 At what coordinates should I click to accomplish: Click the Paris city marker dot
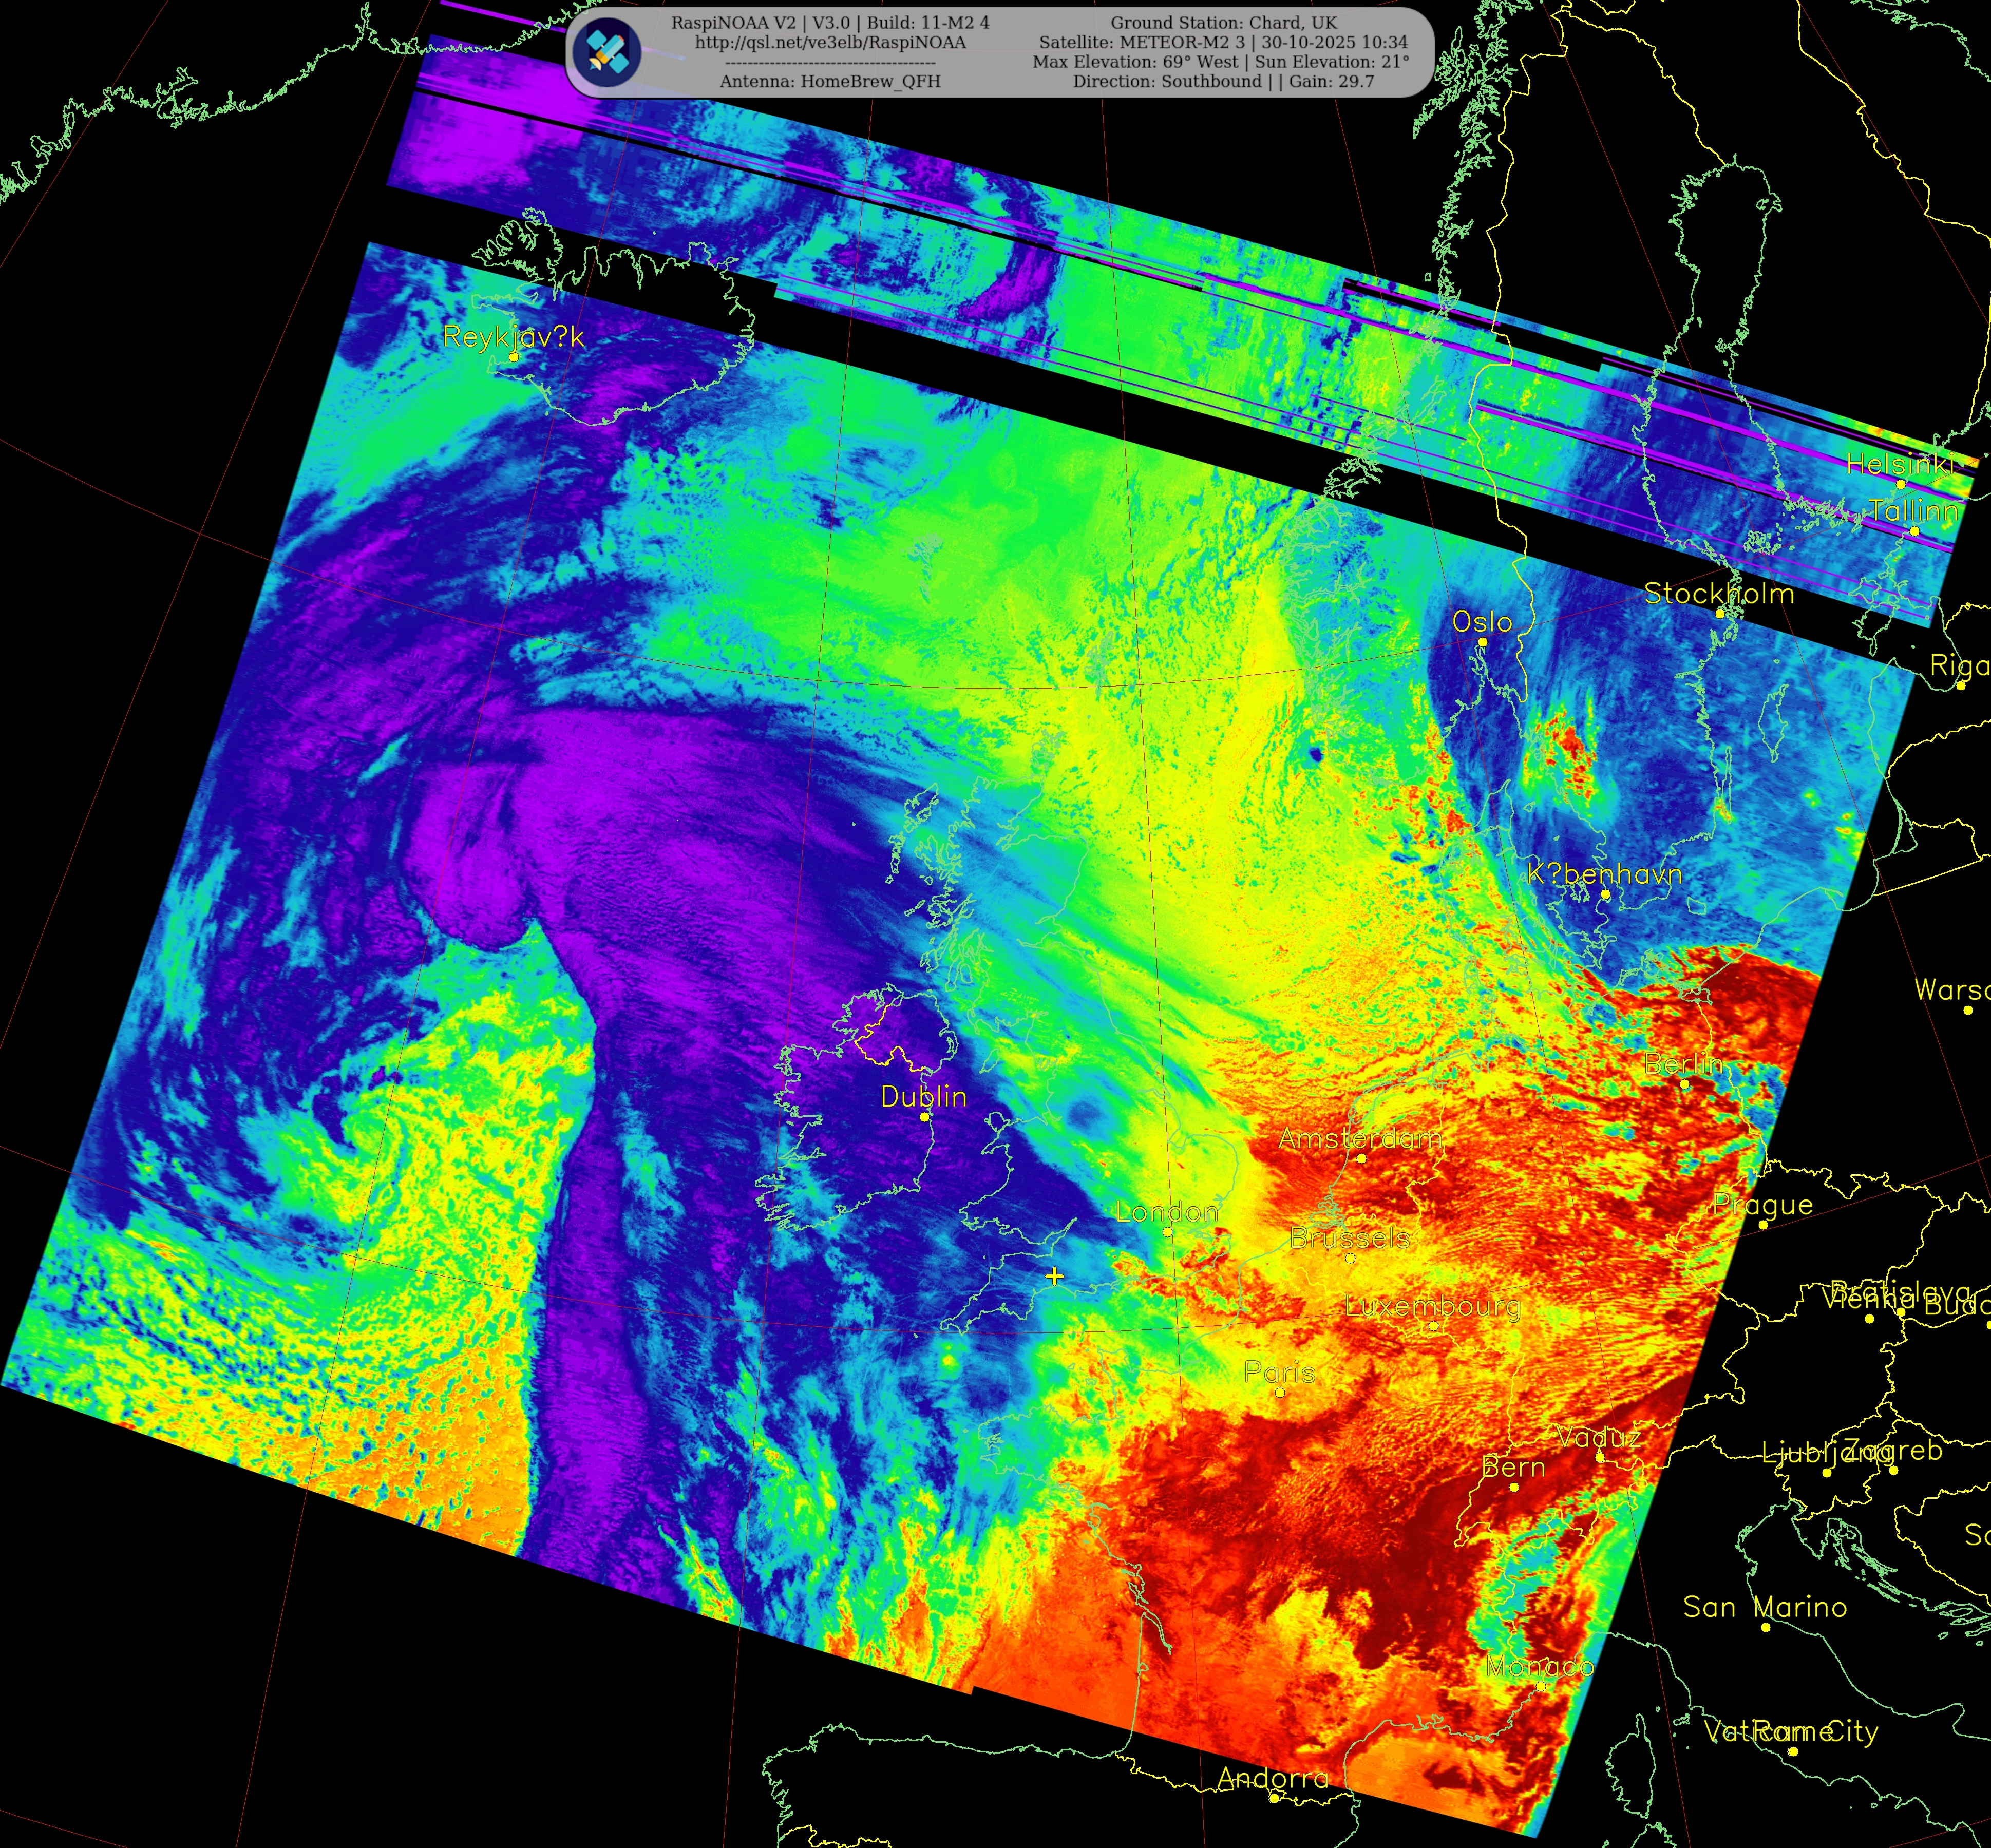click(x=1279, y=1393)
